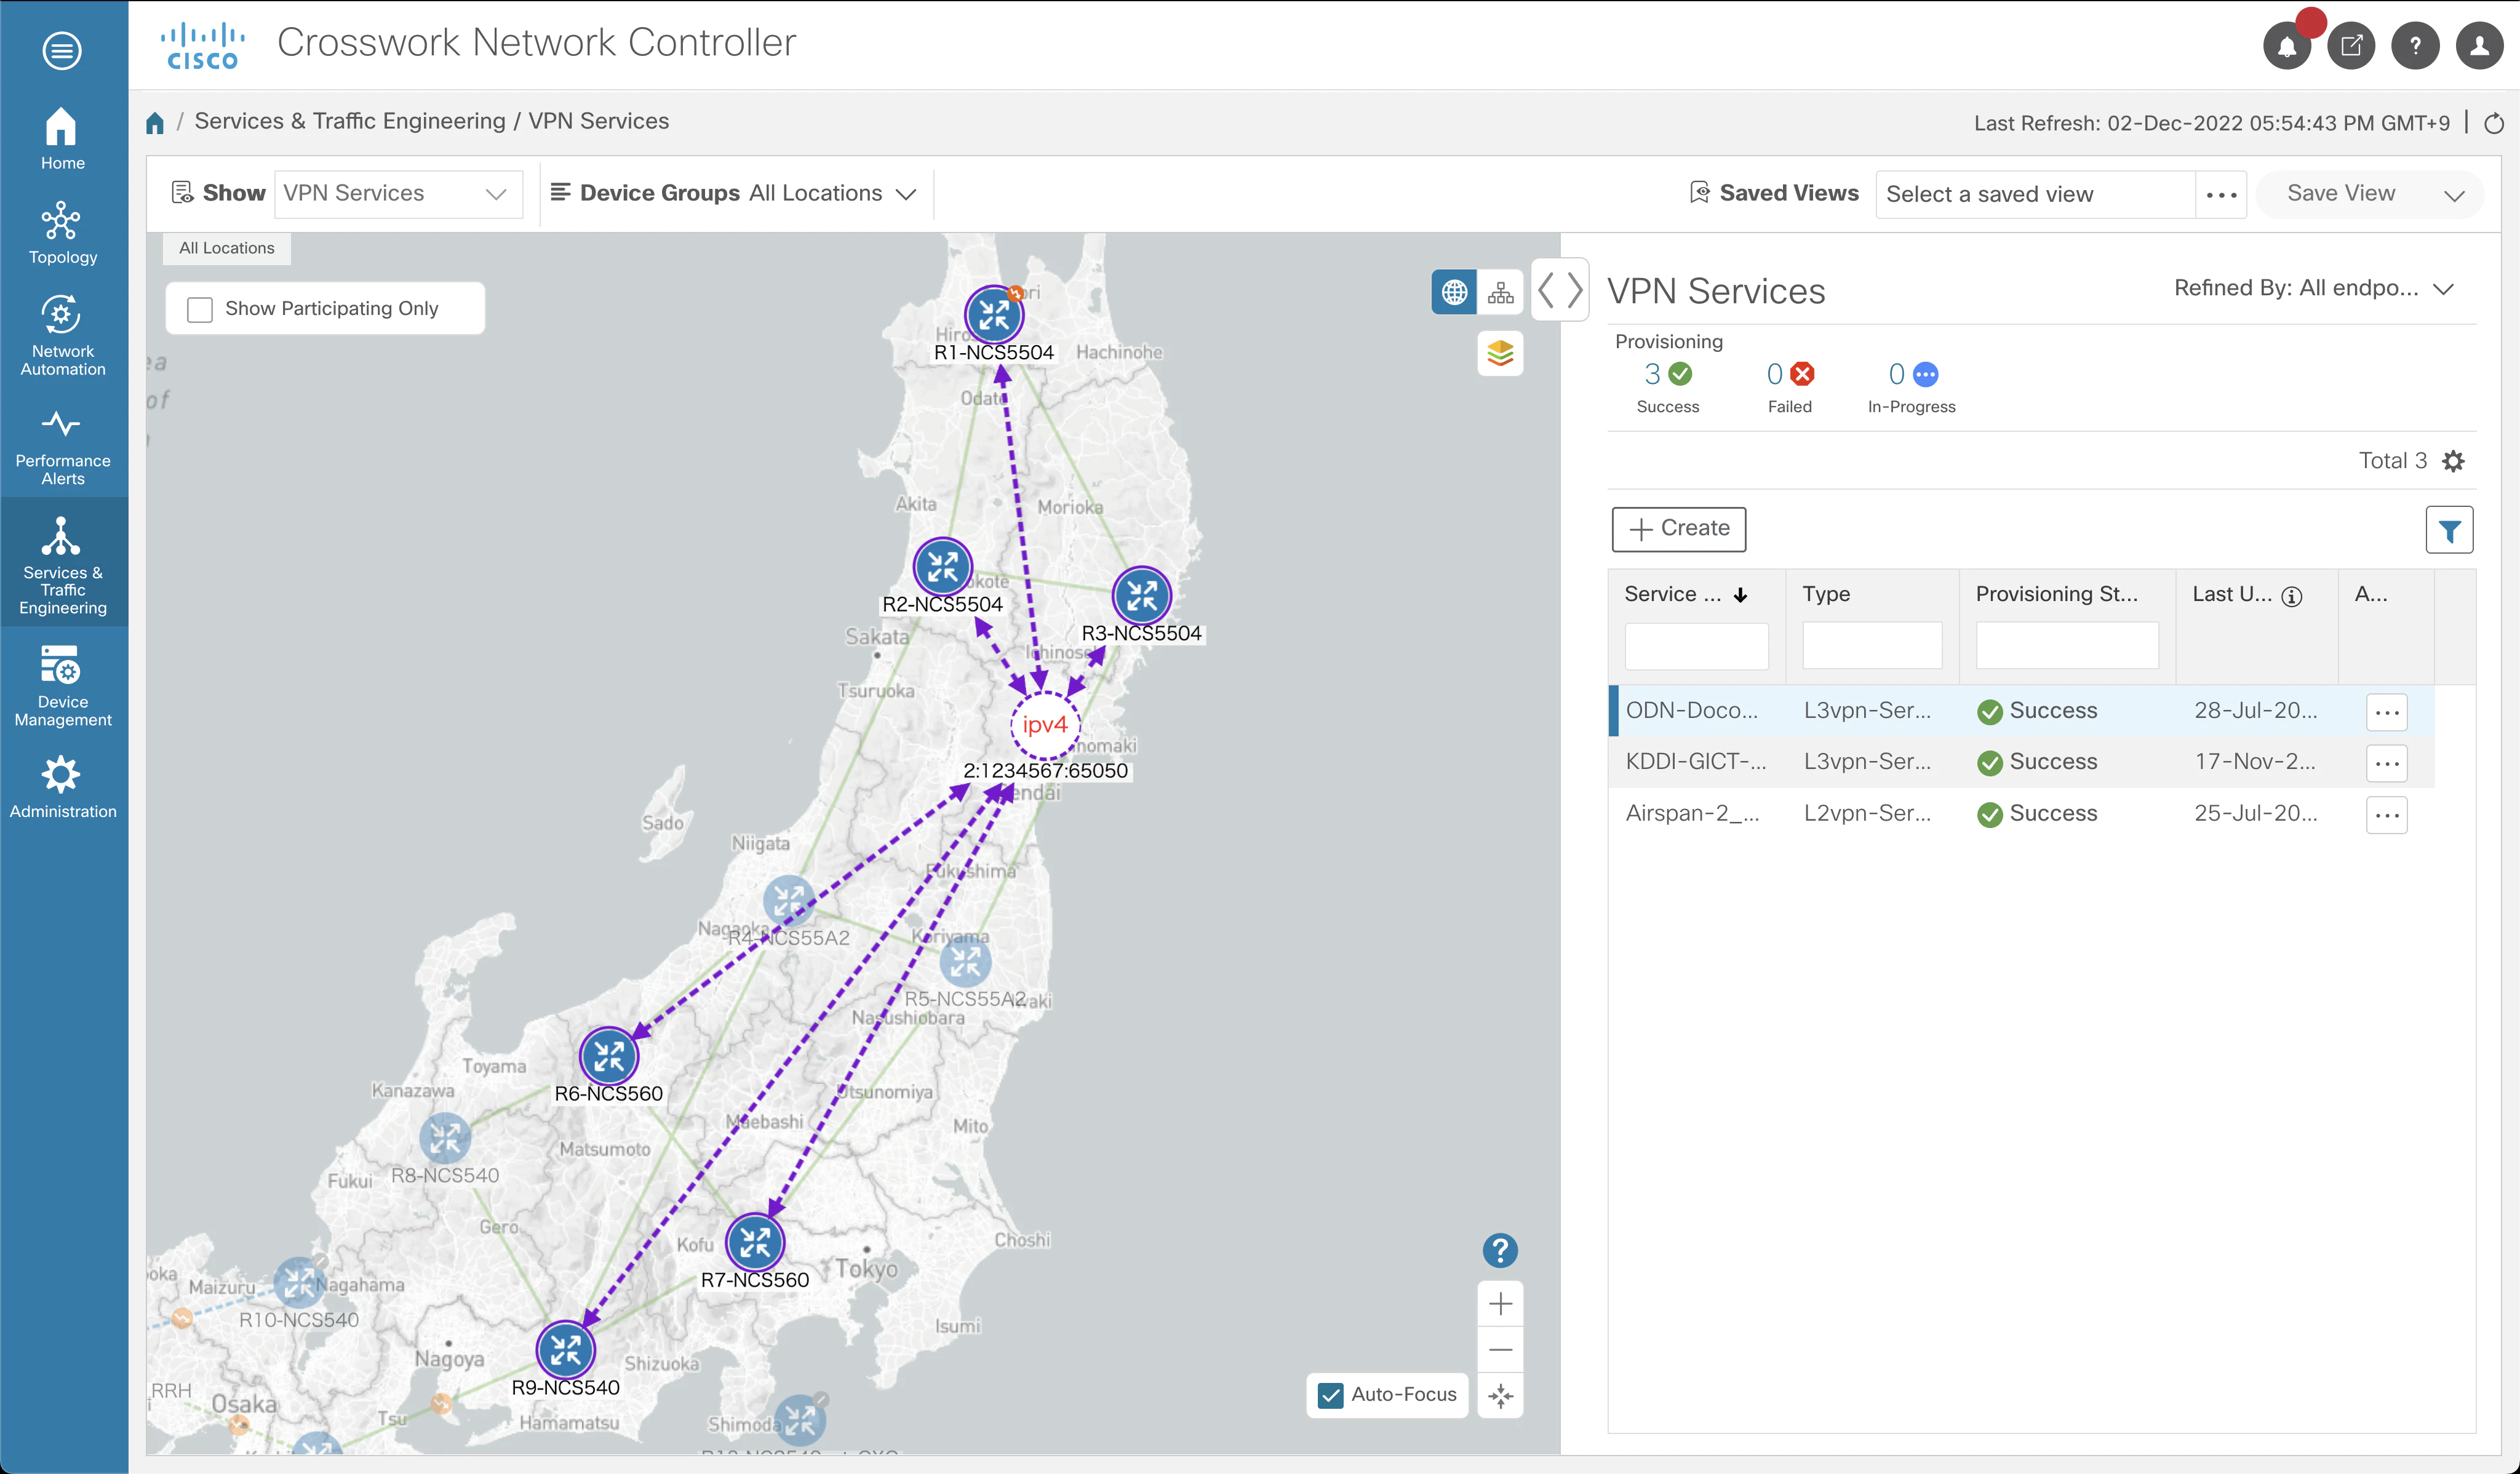Go to Home in sidebar
Screen dimensions: 2520x1474
click(62, 139)
